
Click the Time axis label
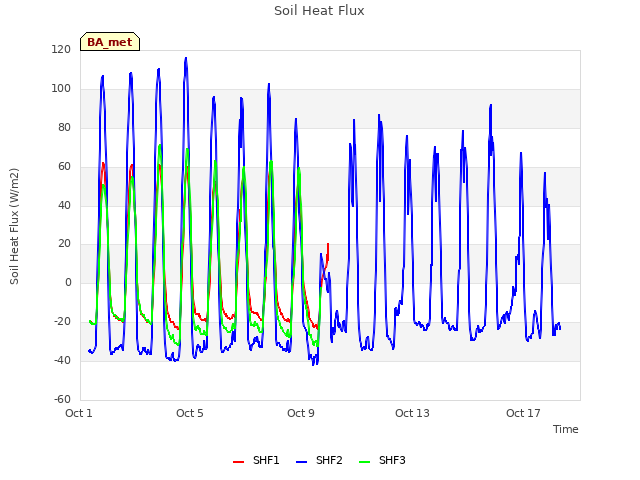(x=565, y=429)
